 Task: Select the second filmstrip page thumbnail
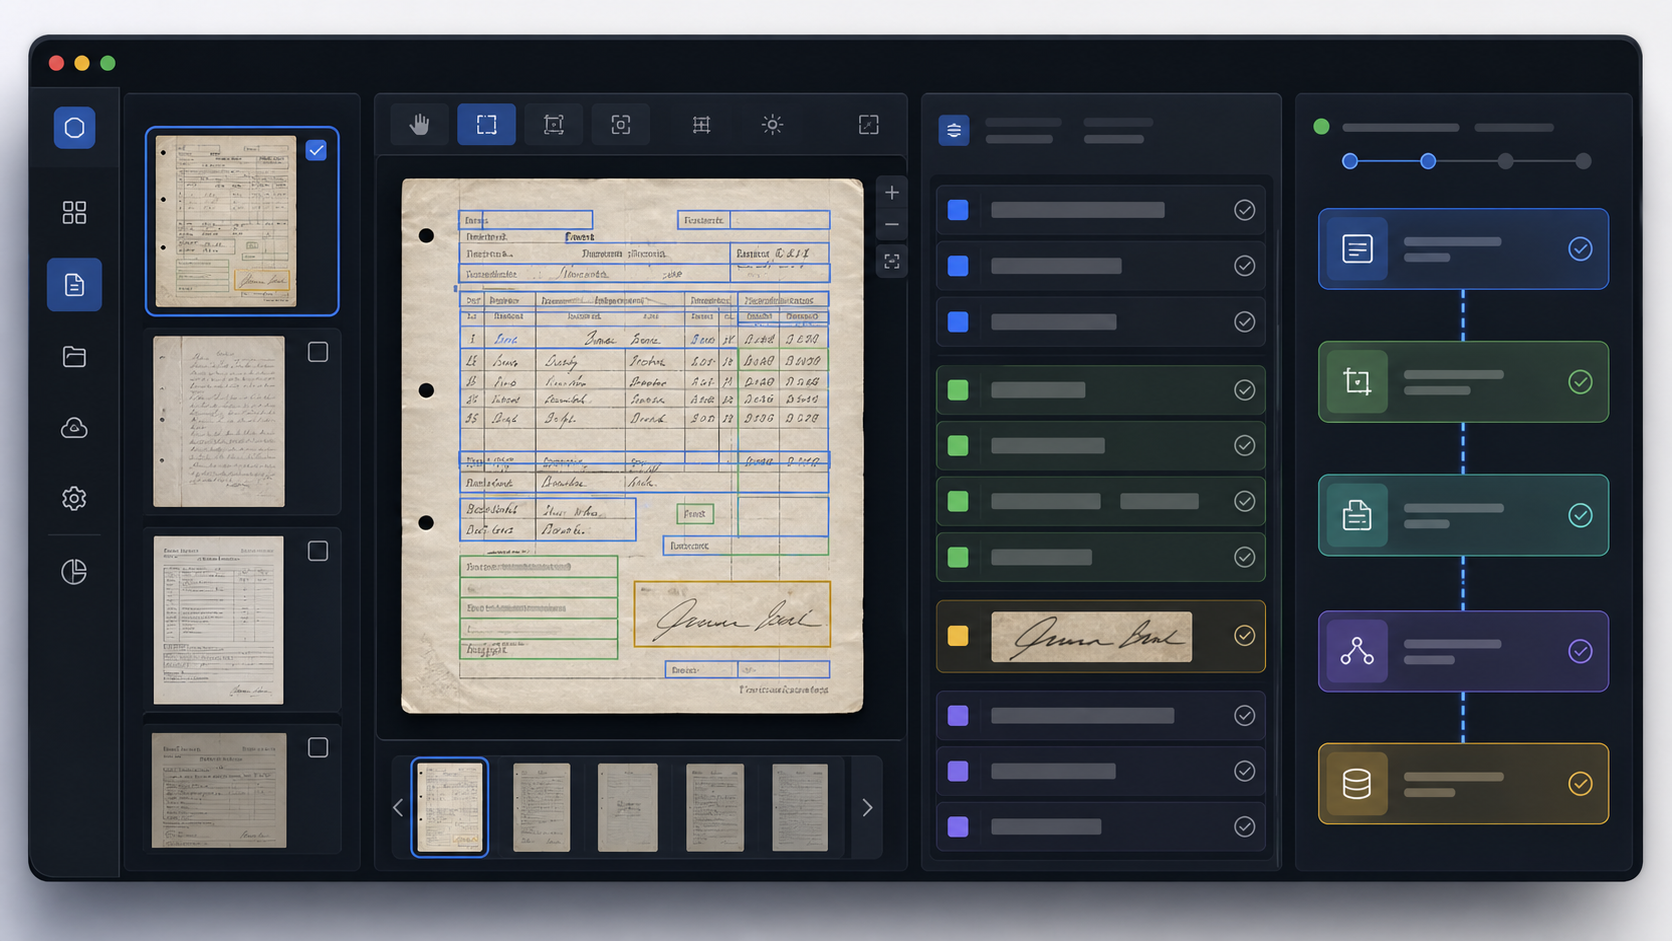[542, 807]
